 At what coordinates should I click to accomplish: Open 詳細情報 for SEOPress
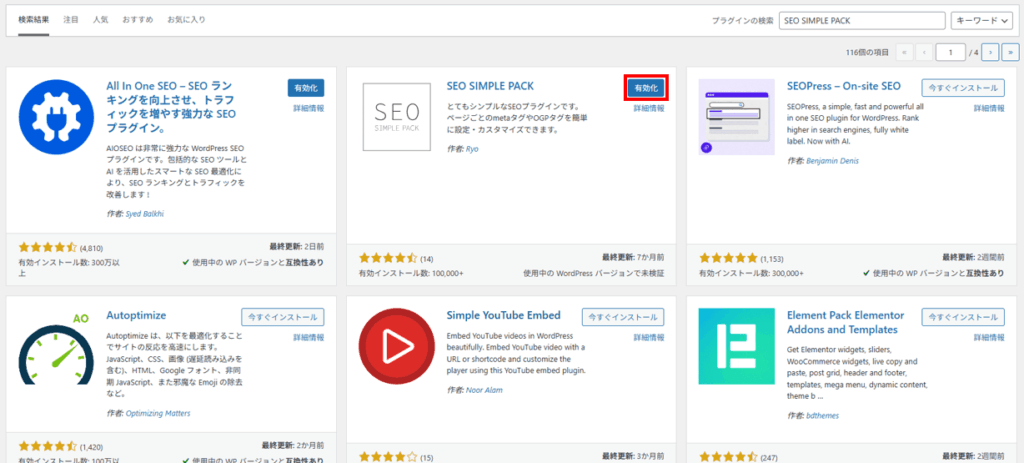pos(989,108)
